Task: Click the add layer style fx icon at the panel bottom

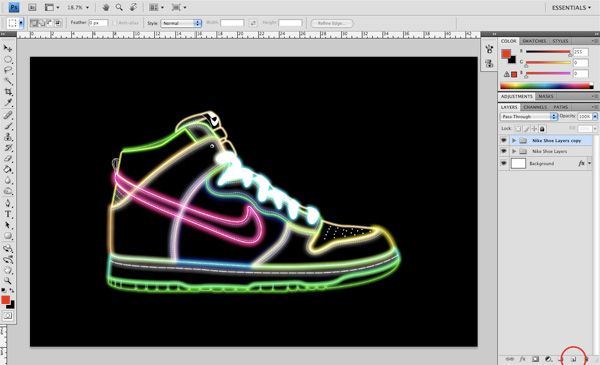Action: point(523,359)
